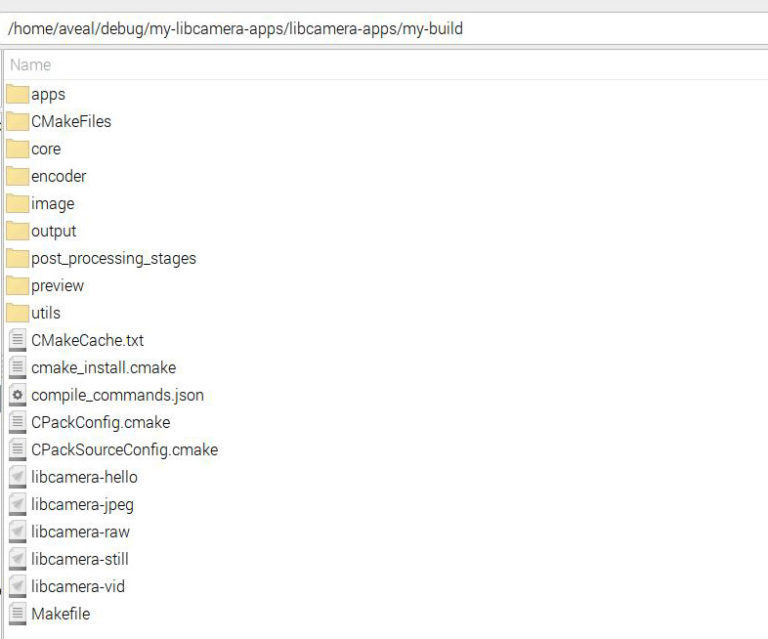Image resolution: width=768 pixels, height=639 pixels.
Task: Select the core folder icon
Action: pos(17,149)
